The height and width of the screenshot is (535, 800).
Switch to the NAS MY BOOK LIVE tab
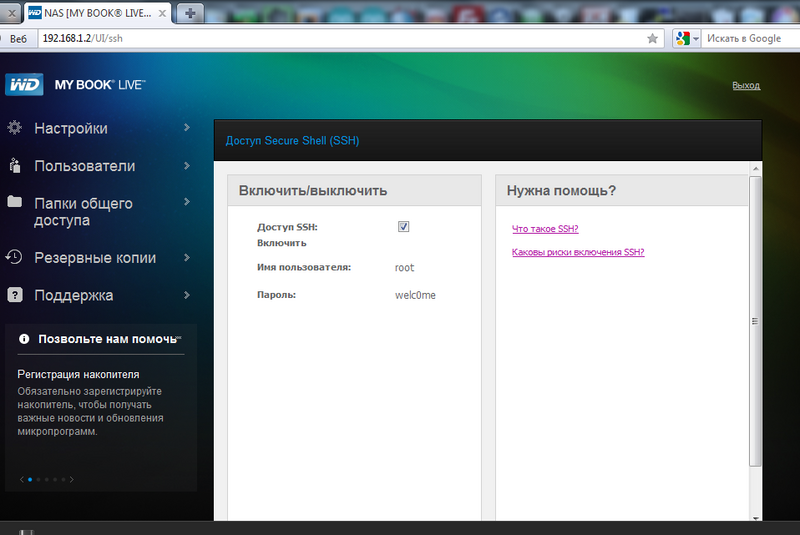pyautogui.click(x=97, y=13)
